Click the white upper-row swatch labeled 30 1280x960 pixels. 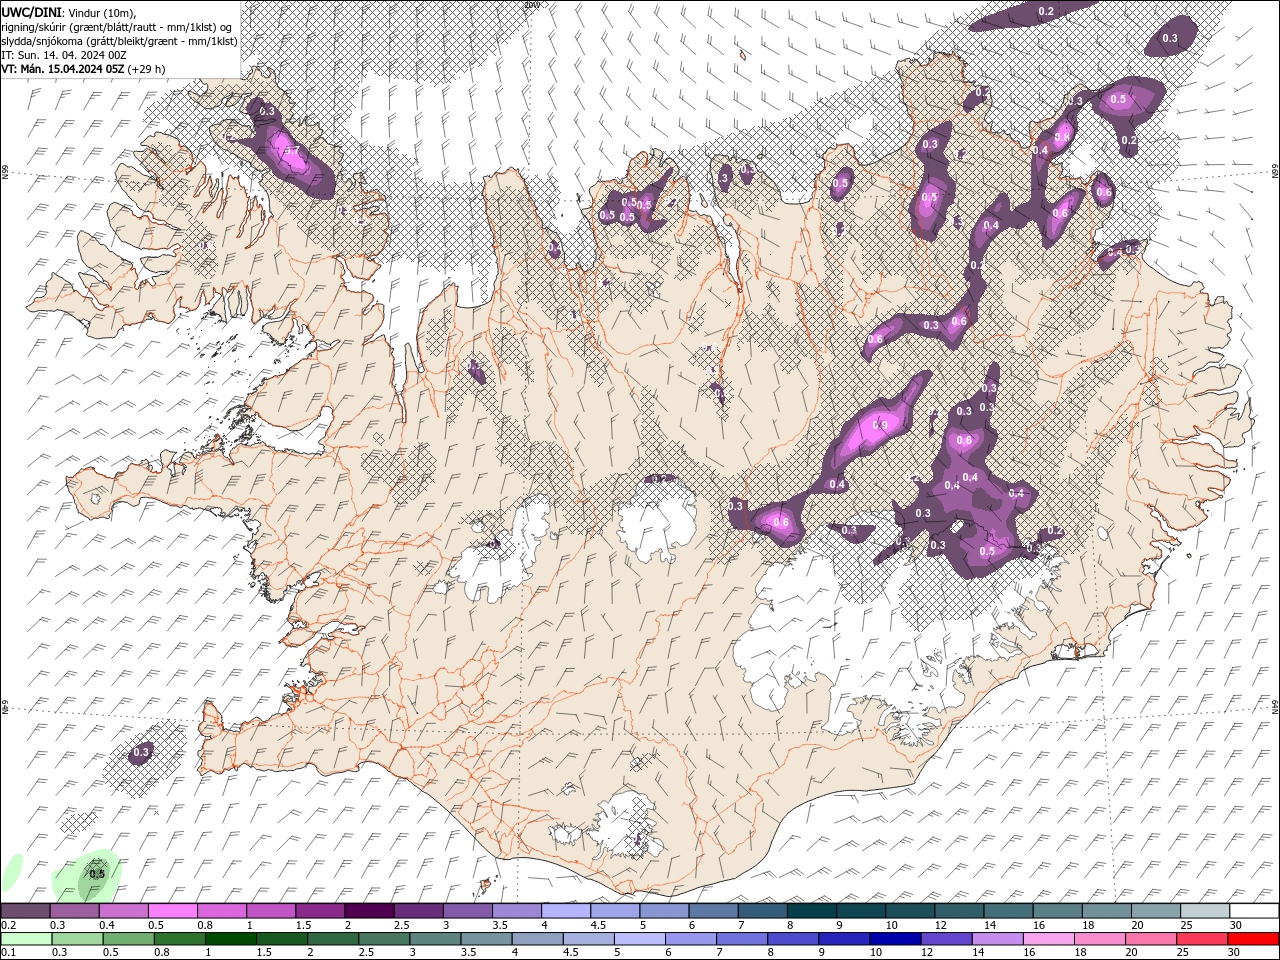pyautogui.click(x=1252, y=911)
